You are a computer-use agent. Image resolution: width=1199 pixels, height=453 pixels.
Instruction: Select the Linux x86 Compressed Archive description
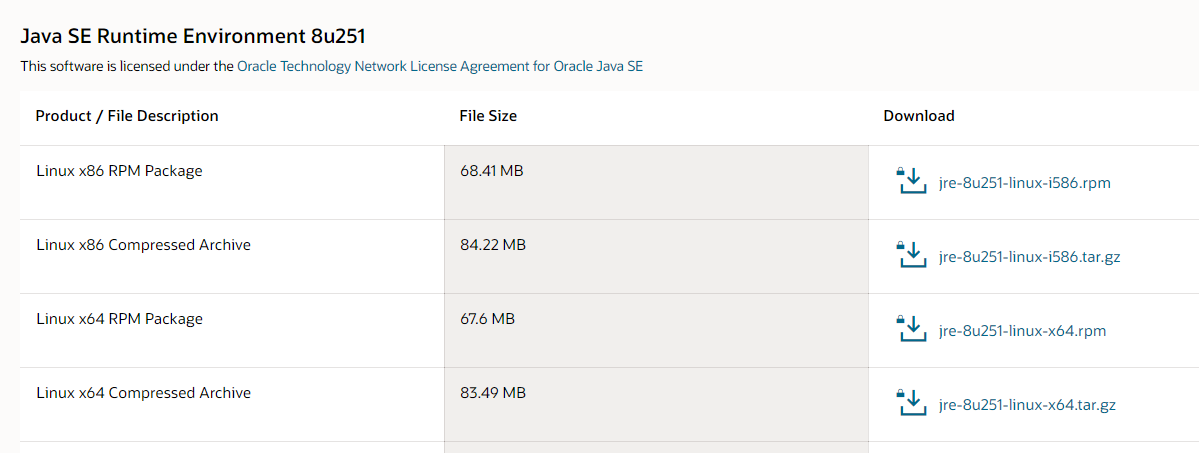click(x=144, y=246)
